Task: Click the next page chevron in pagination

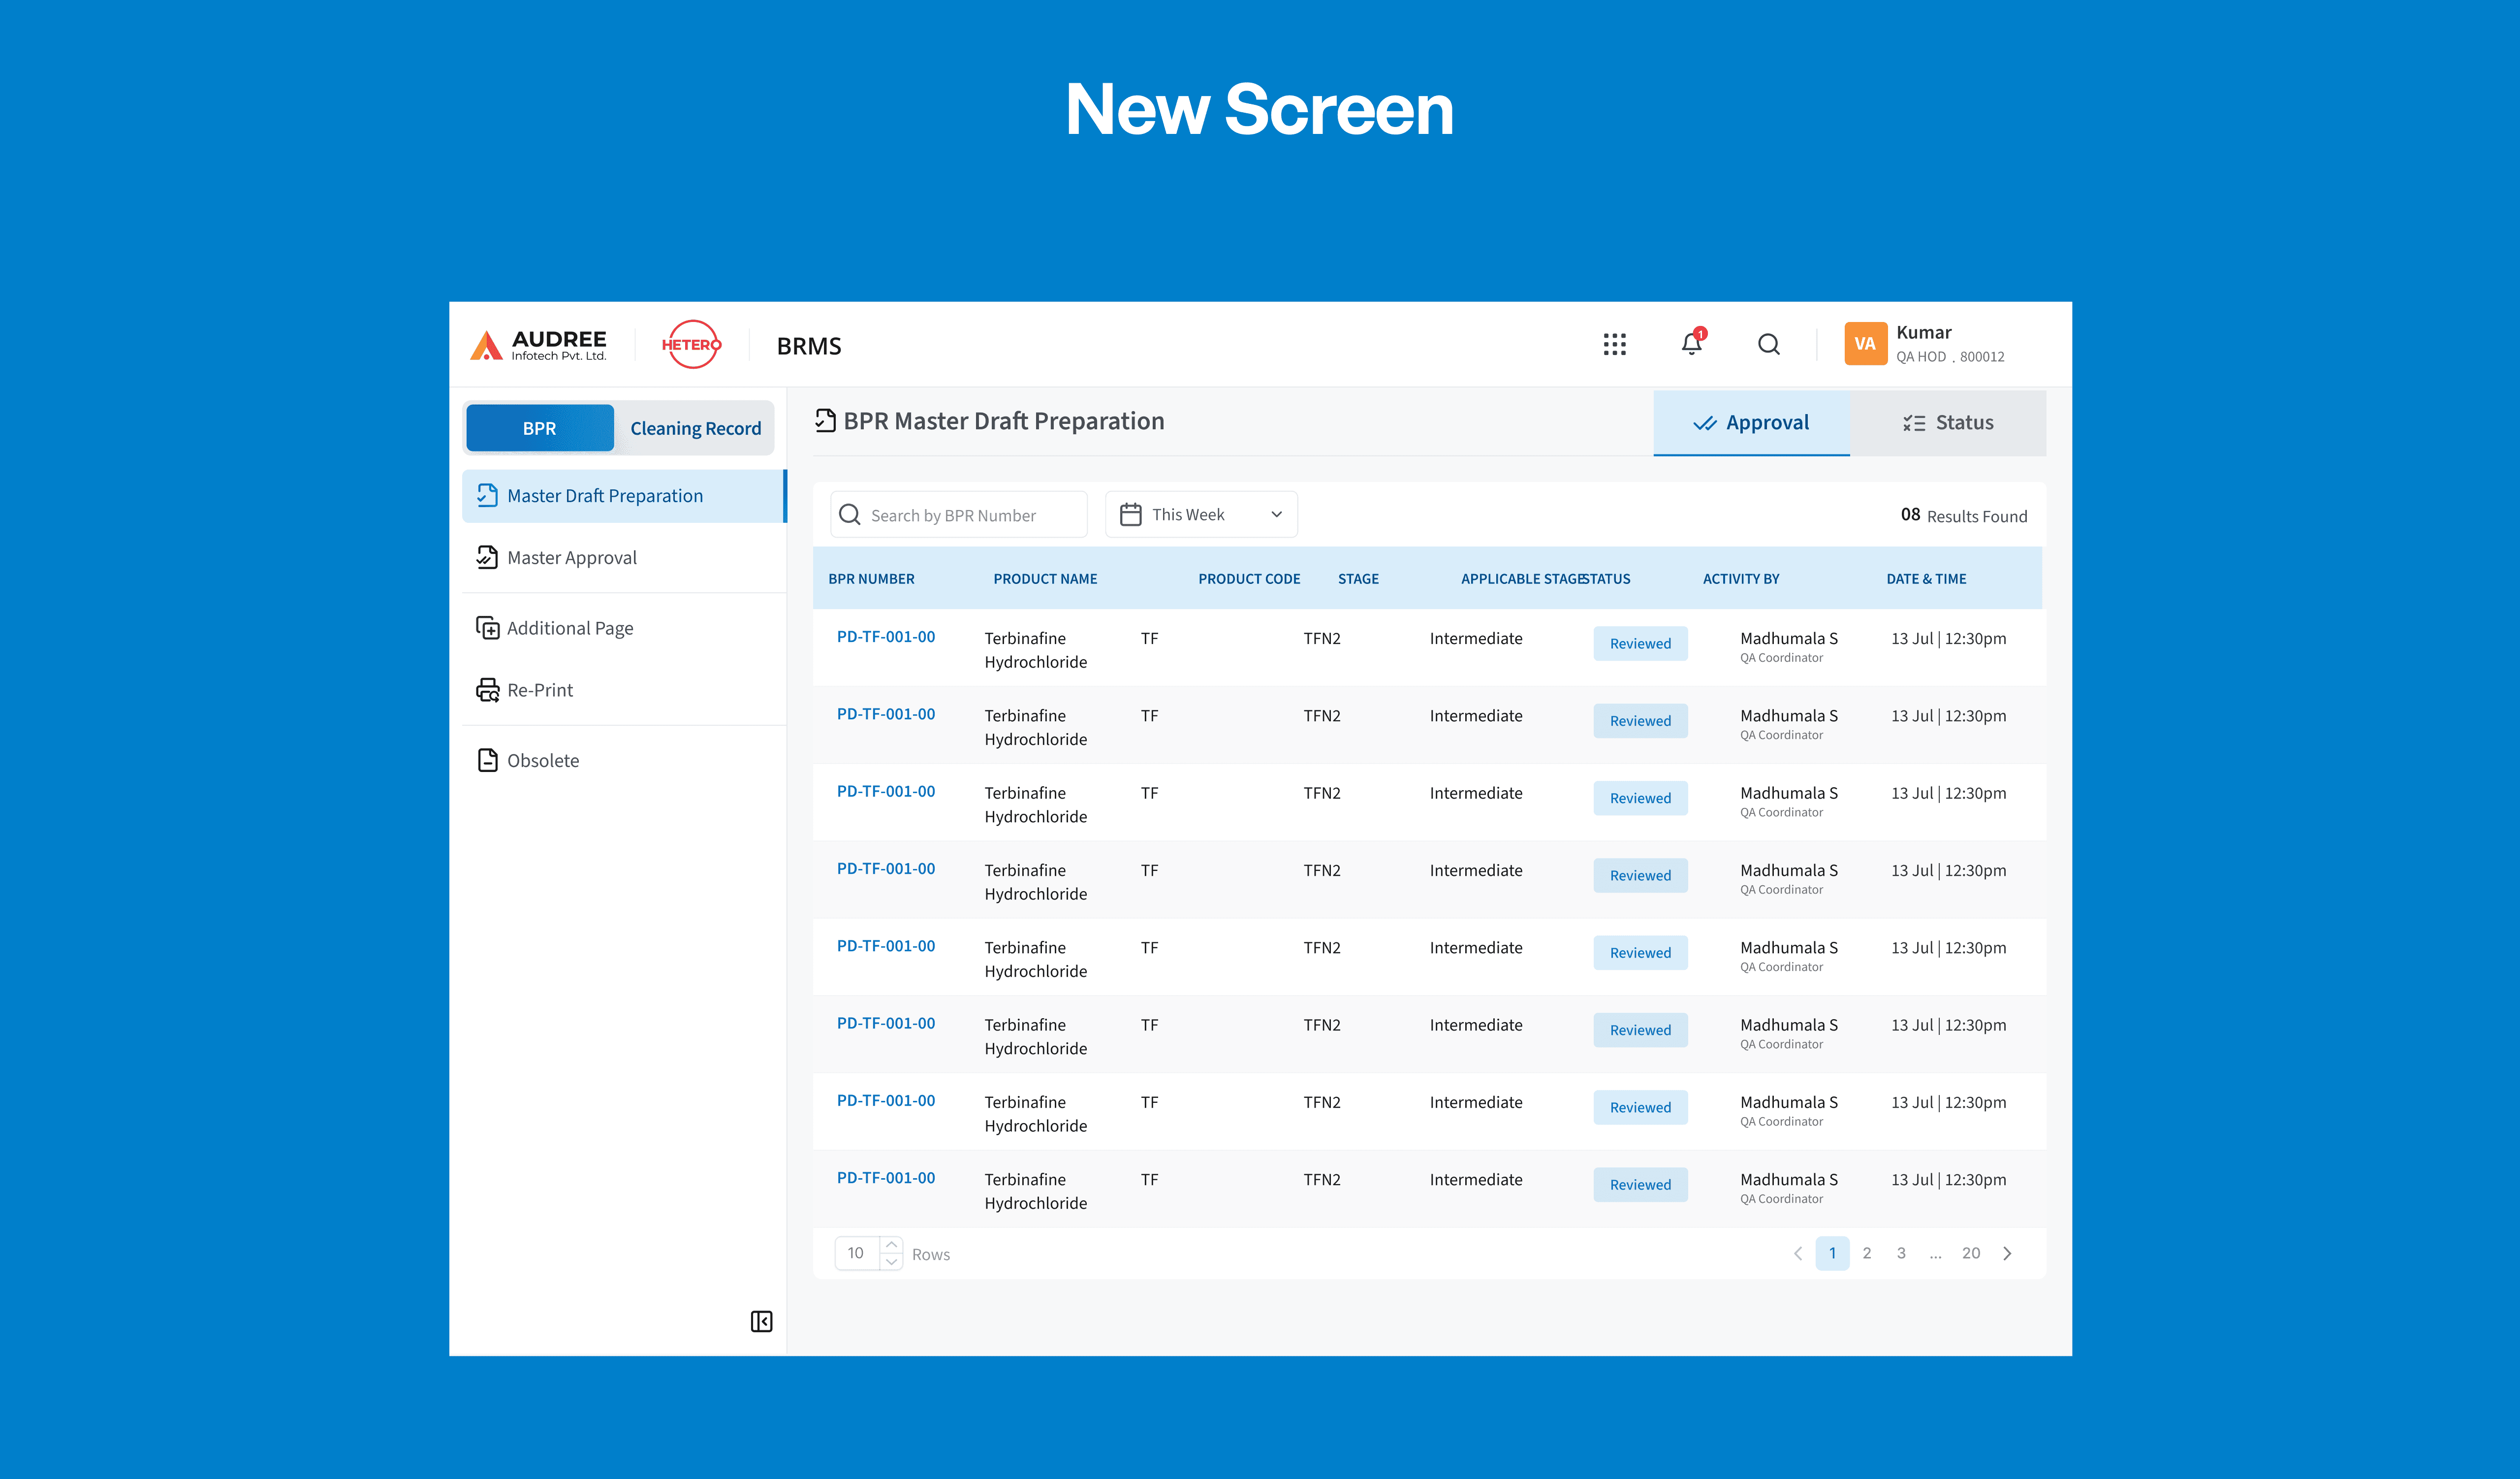Action: [2007, 1253]
